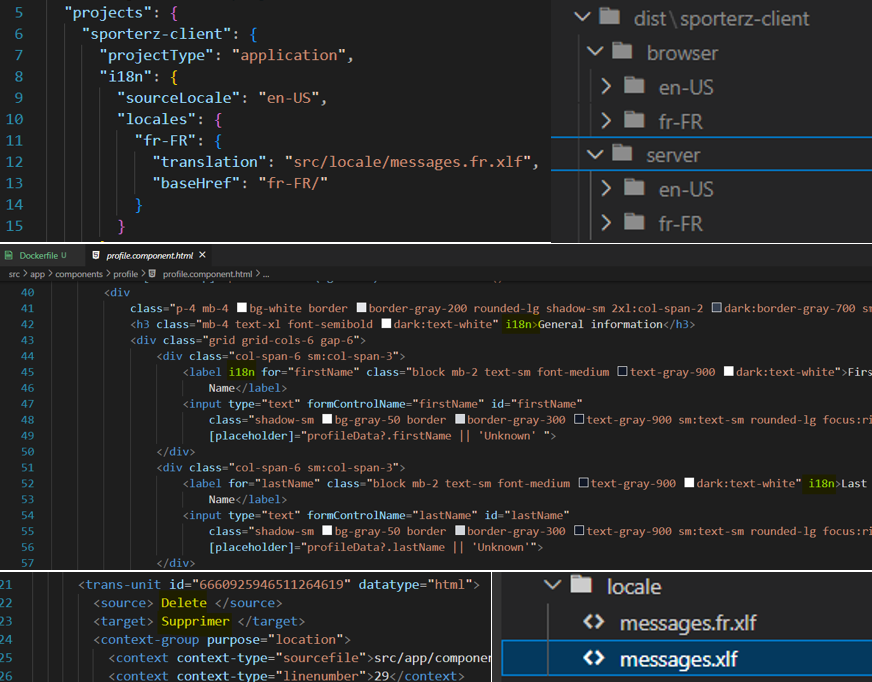This screenshot has width=872, height=682.
Task: Click "projectType" key on line 7
Action: pos(156,55)
